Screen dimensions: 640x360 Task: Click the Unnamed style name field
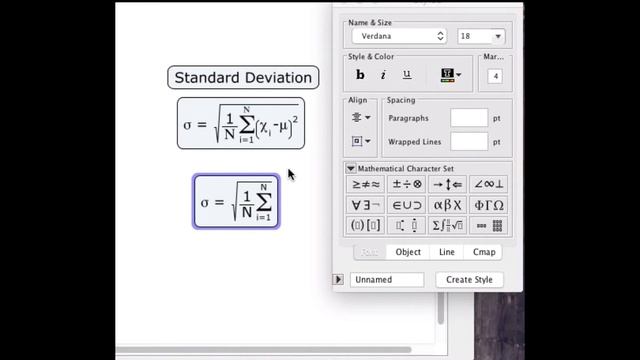tap(387, 280)
